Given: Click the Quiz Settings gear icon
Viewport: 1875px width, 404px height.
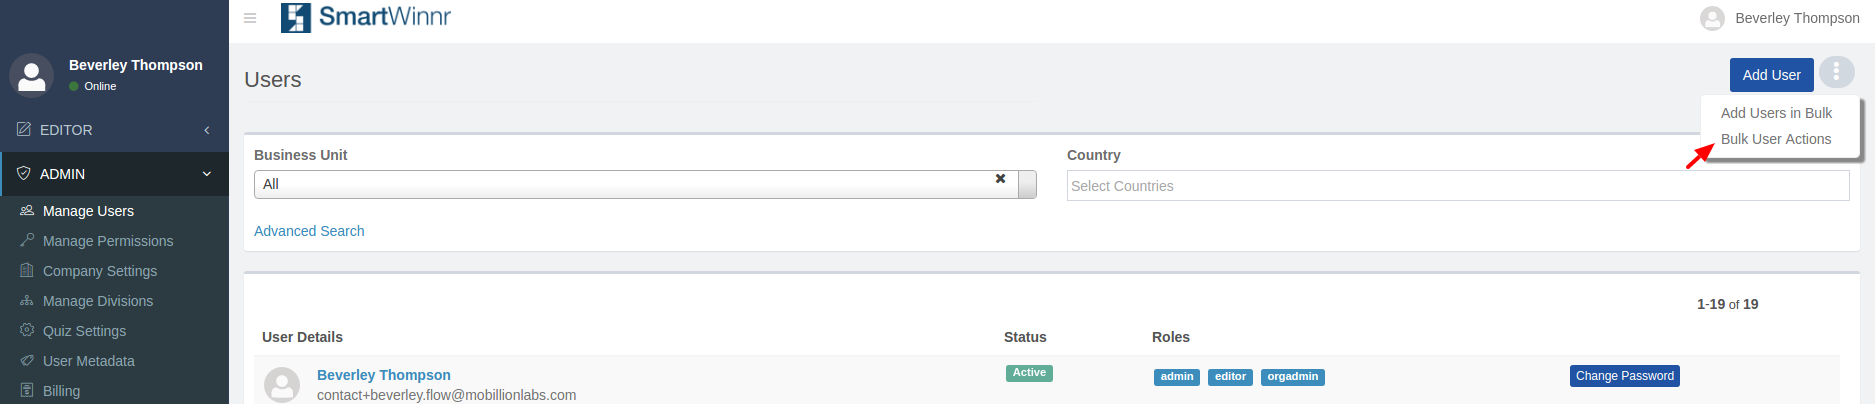Looking at the screenshot, I should [27, 331].
